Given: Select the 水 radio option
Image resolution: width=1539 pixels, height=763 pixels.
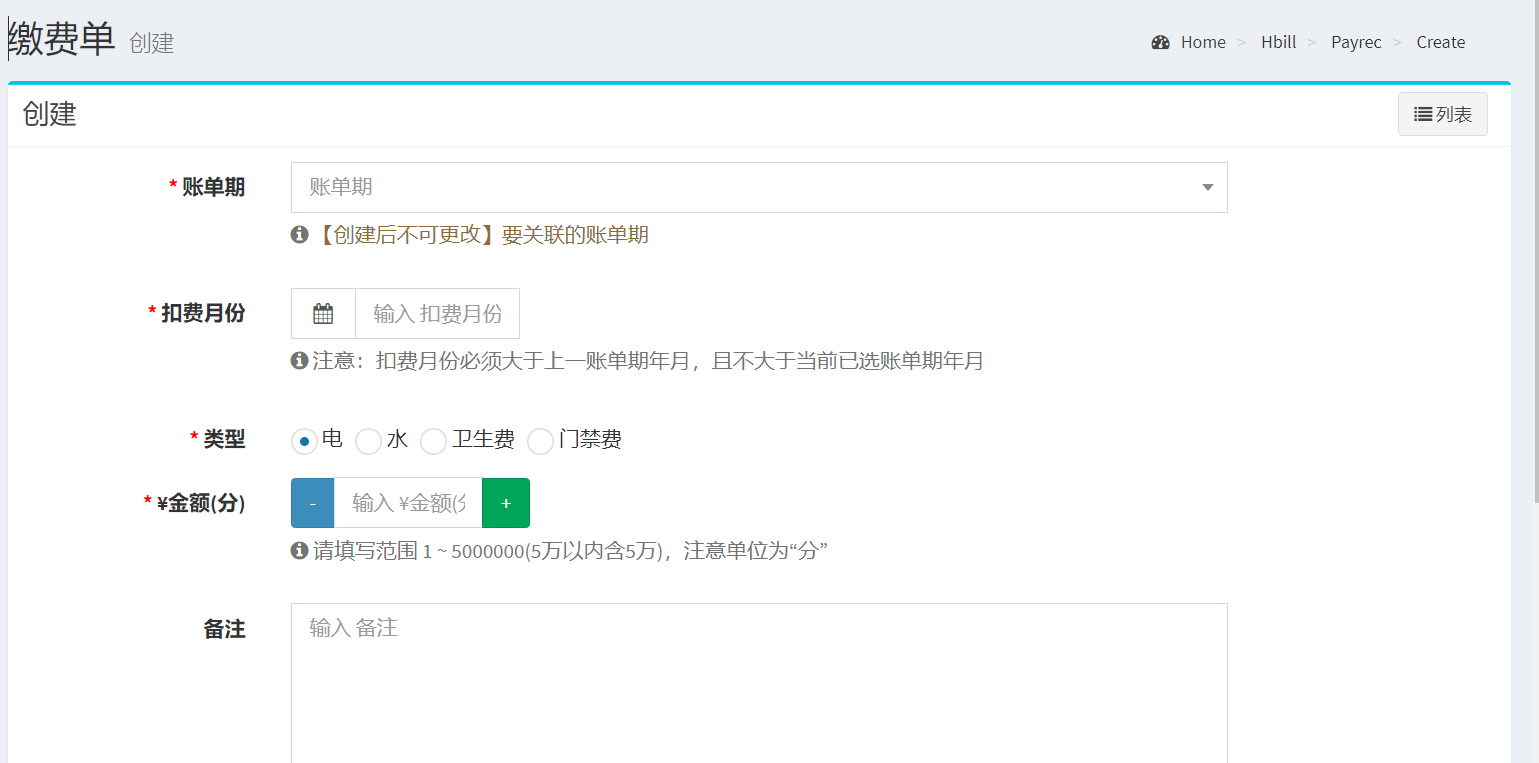Looking at the screenshot, I should pyautogui.click(x=368, y=441).
